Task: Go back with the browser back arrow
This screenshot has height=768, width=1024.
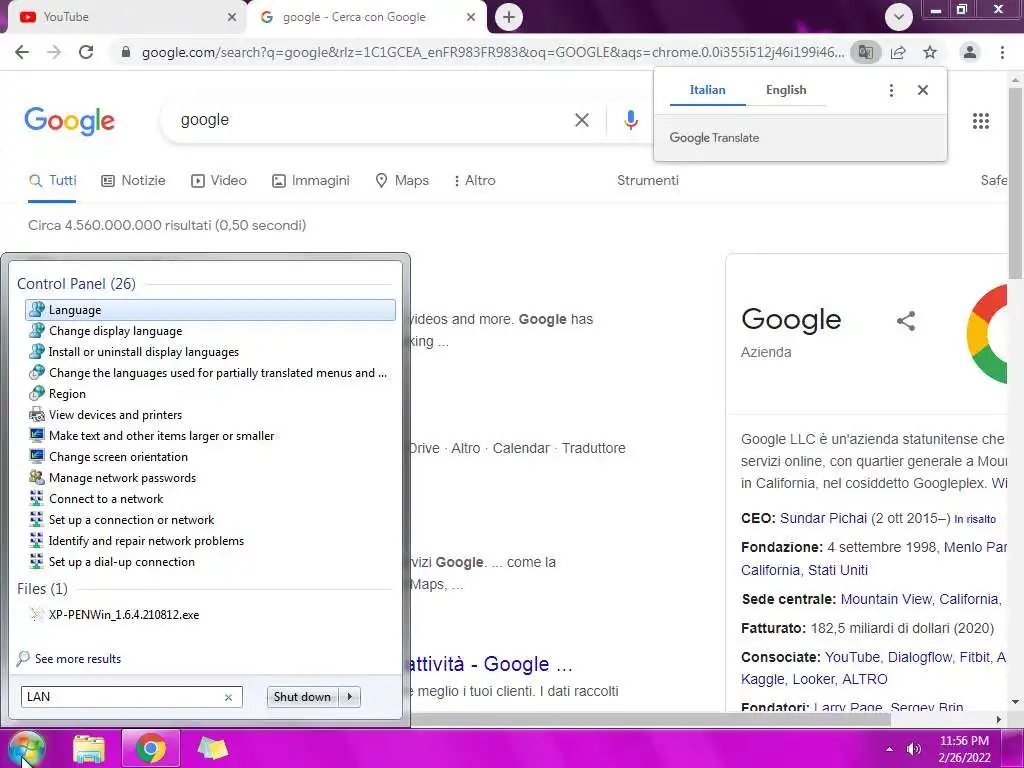Action: point(22,52)
